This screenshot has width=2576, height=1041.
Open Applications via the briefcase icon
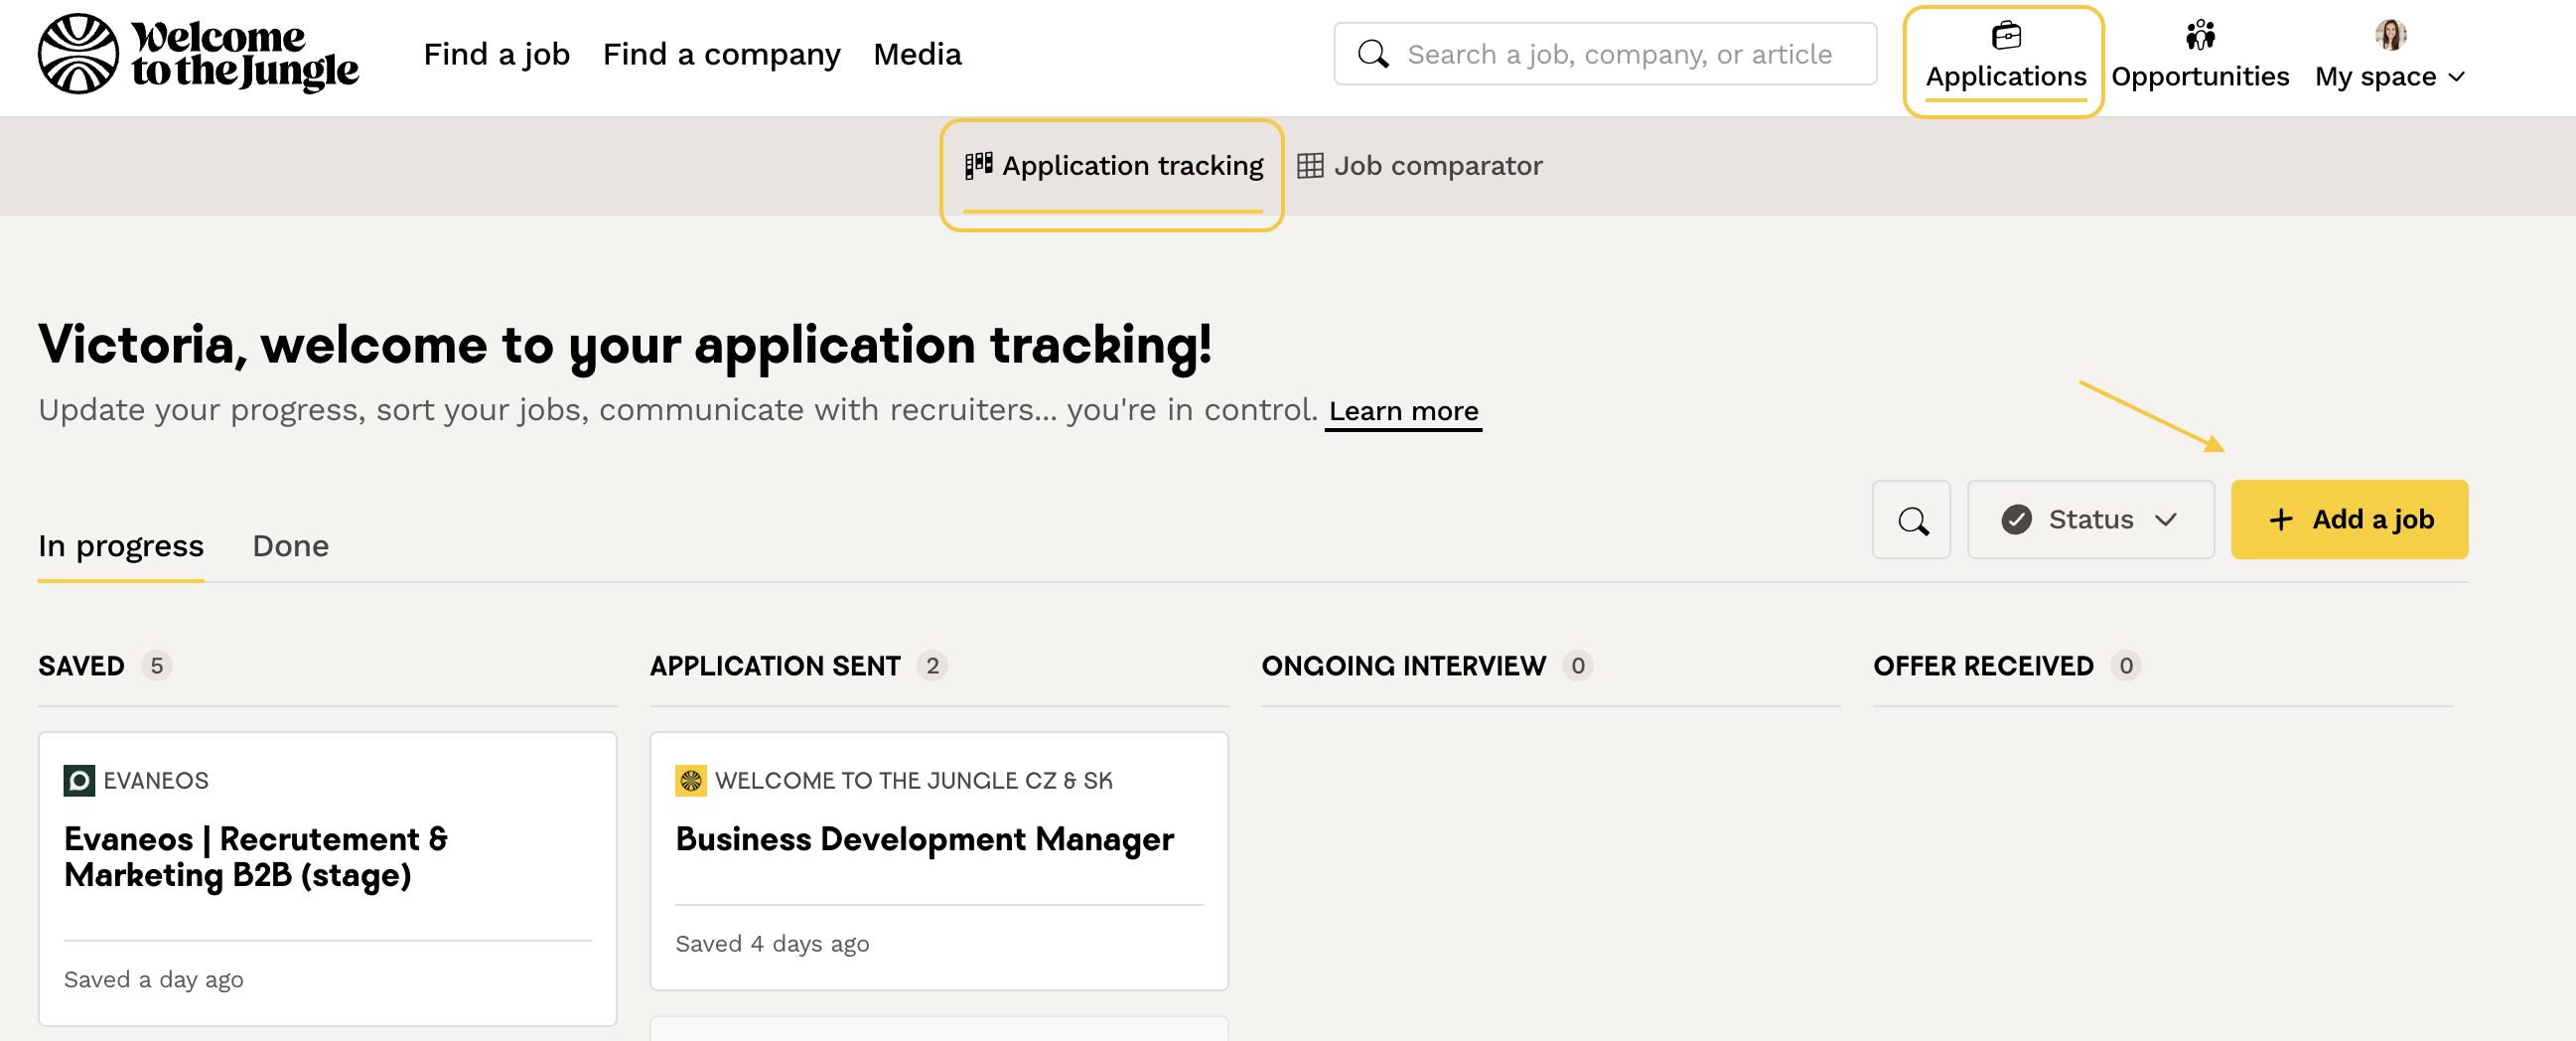point(2005,36)
